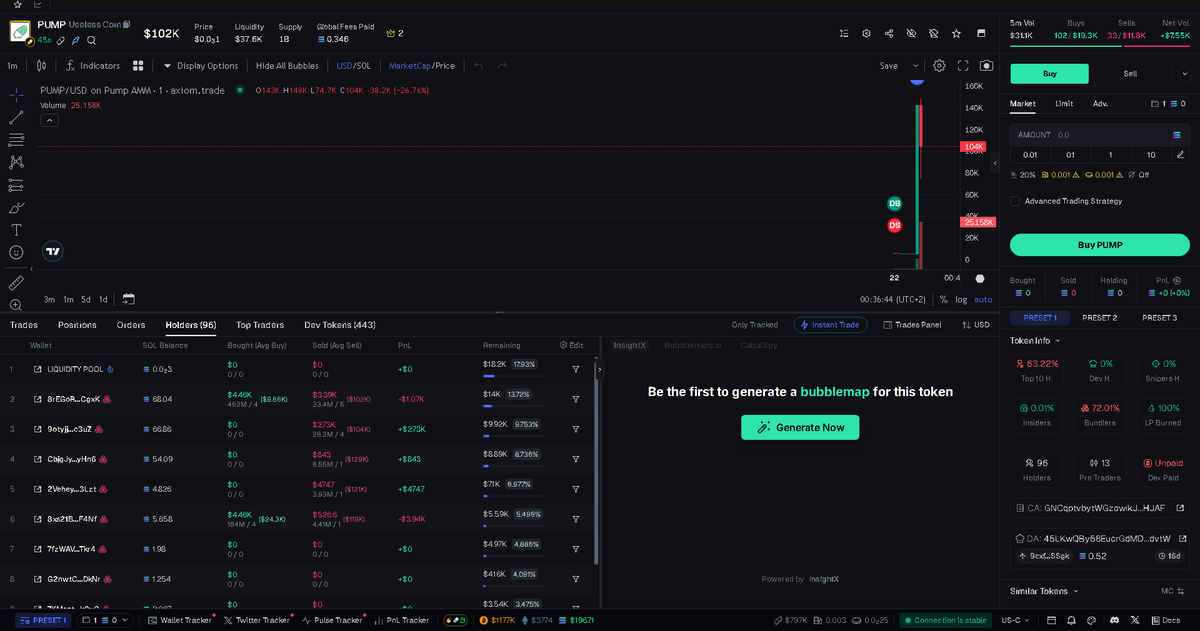
Task: Click the Generate Now button
Action: pyautogui.click(x=800, y=427)
